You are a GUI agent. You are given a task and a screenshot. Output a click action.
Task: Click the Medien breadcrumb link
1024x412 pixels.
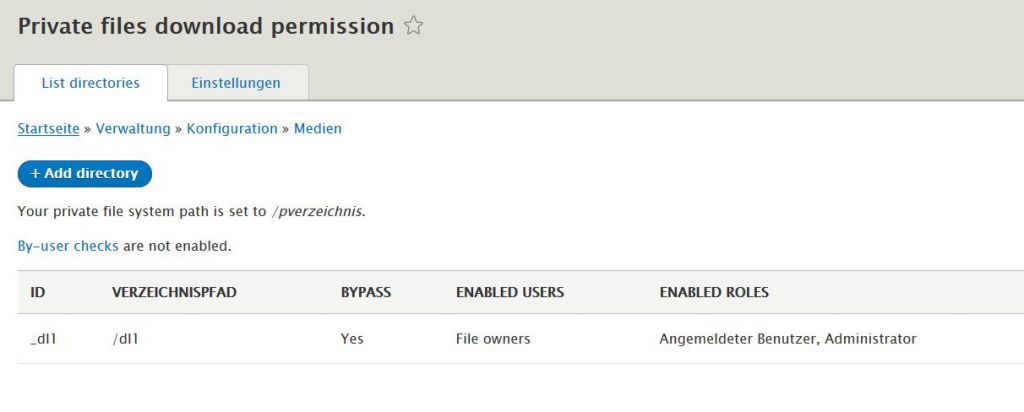318,129
